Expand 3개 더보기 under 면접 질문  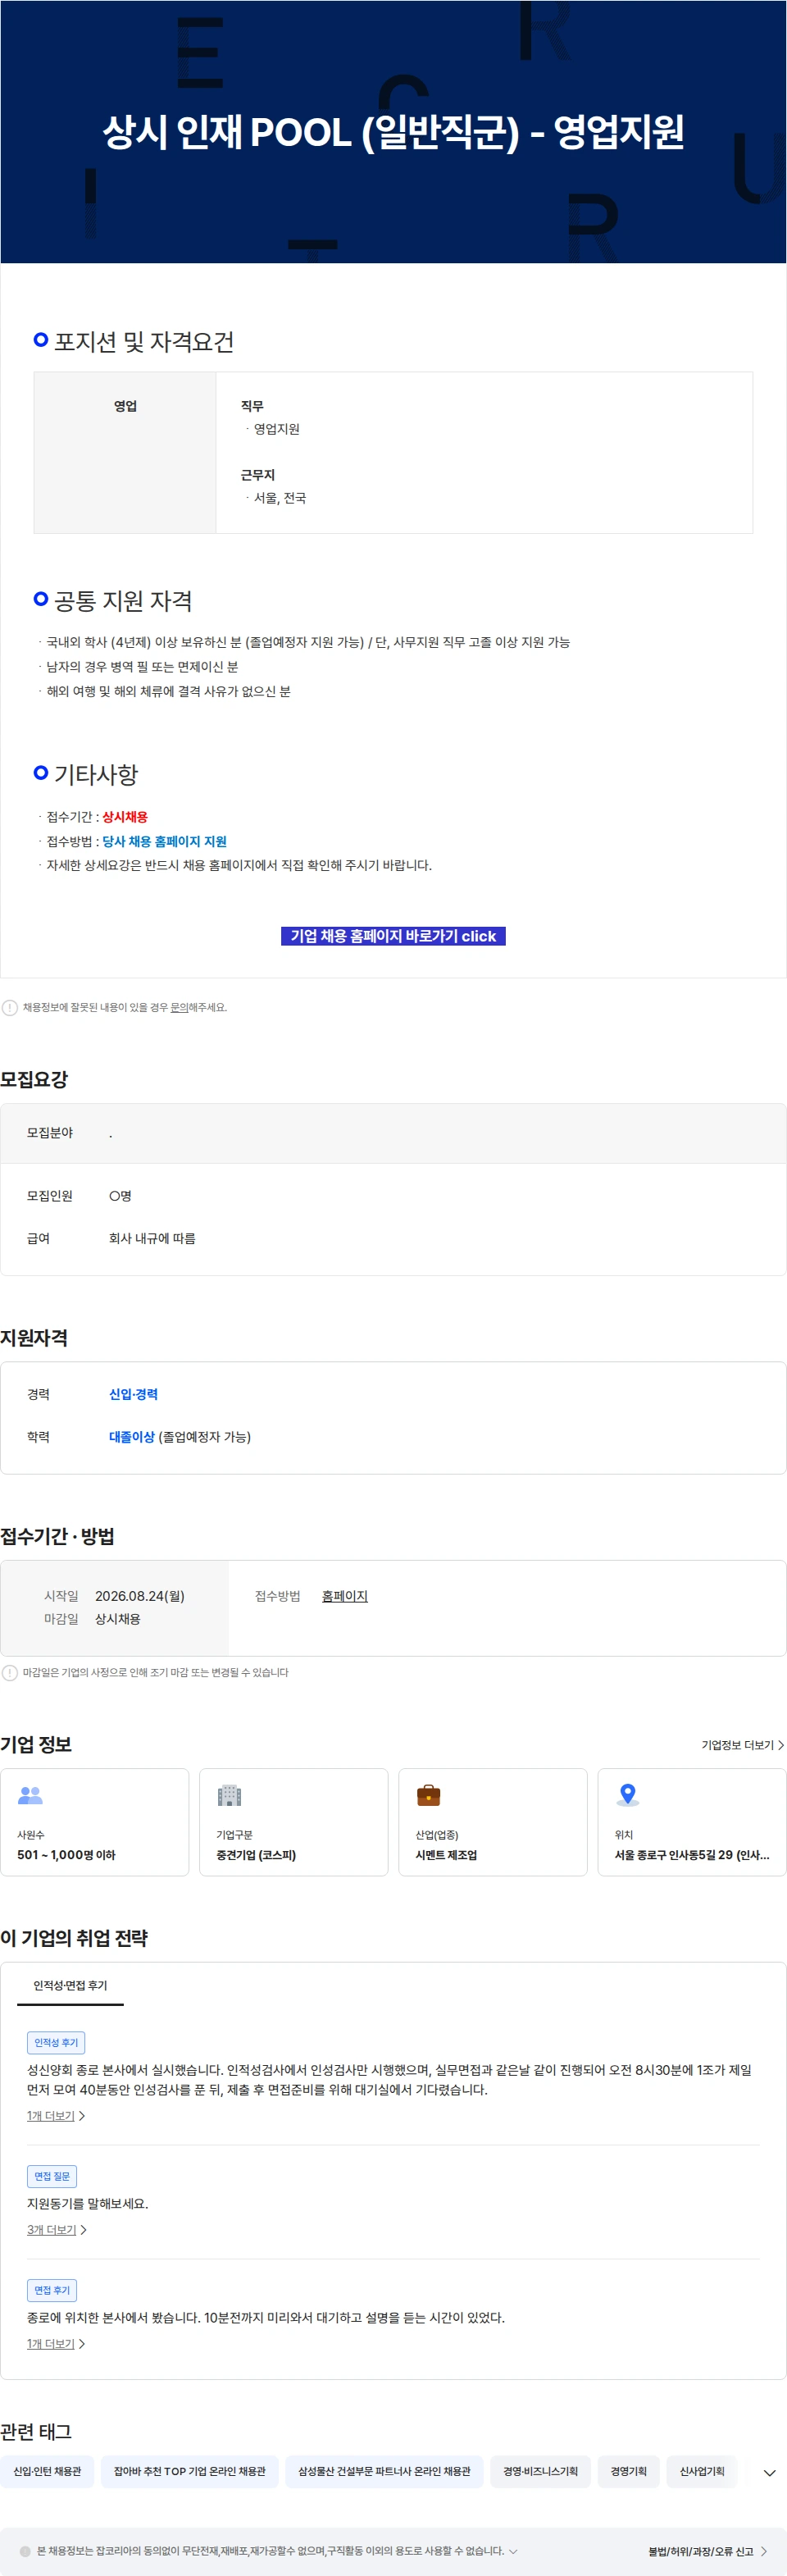(x=57, y=2230)
